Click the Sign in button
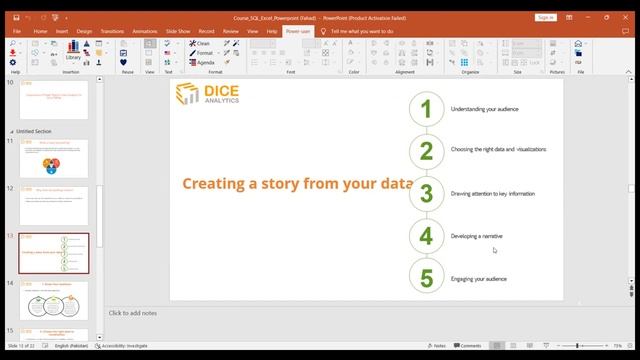The height and width of the screenshot is (360, 640). [546, 18]
